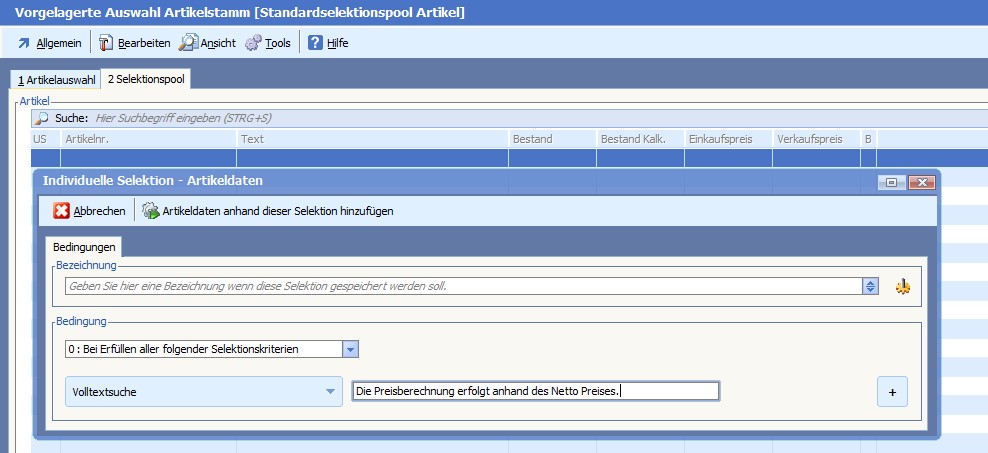Click the broom clear icon next to Bezeichnung

903,287
